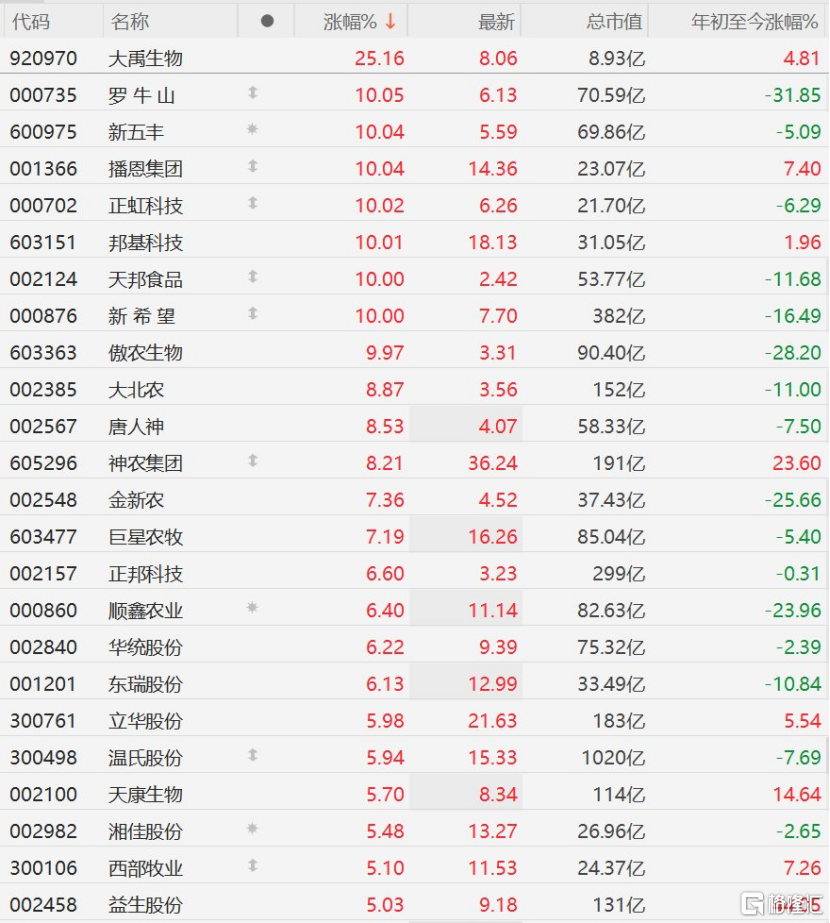Screen dimensions: 830x923
Task: Click the marker icon in 新希望 row
Action: point(253,313)
